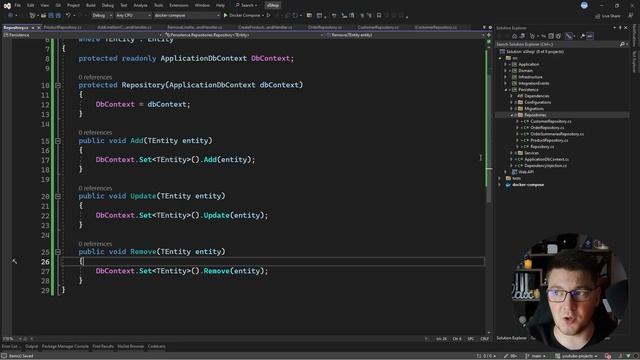Click the Docker Compose run button label
640x360 pixels.
244,16
